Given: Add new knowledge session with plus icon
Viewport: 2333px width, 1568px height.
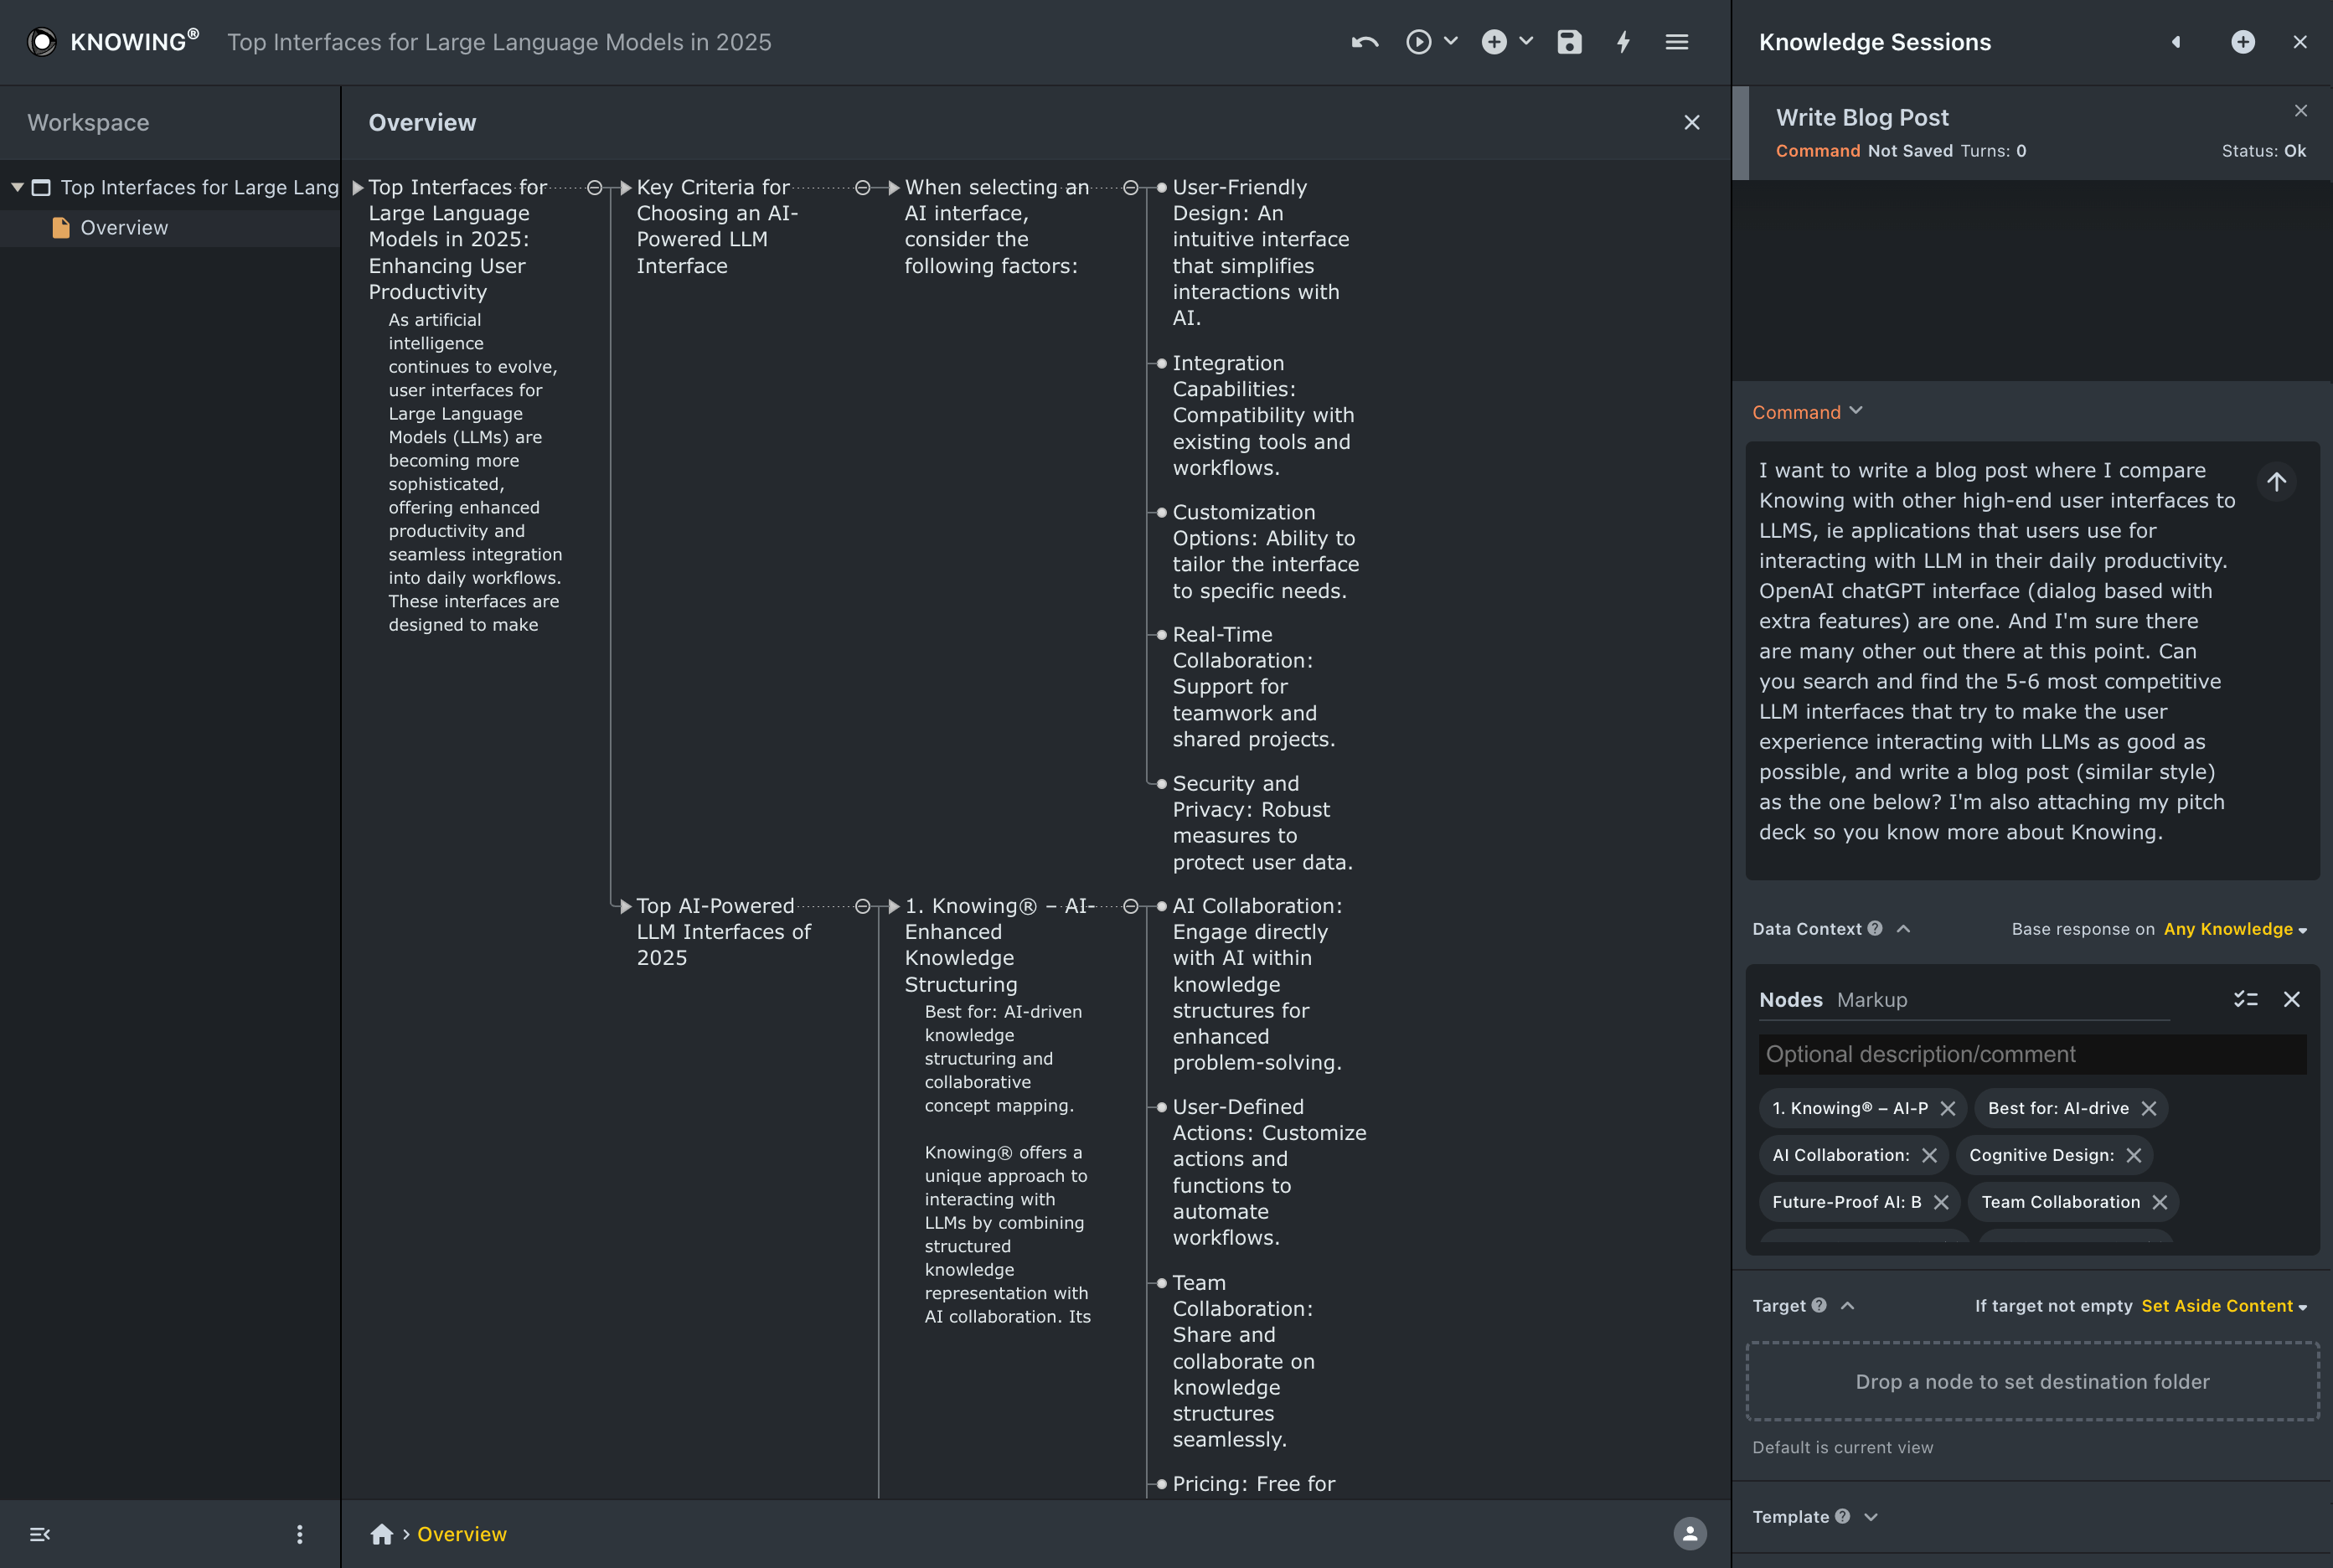Looking at the screenshot, I should 2242,42.
